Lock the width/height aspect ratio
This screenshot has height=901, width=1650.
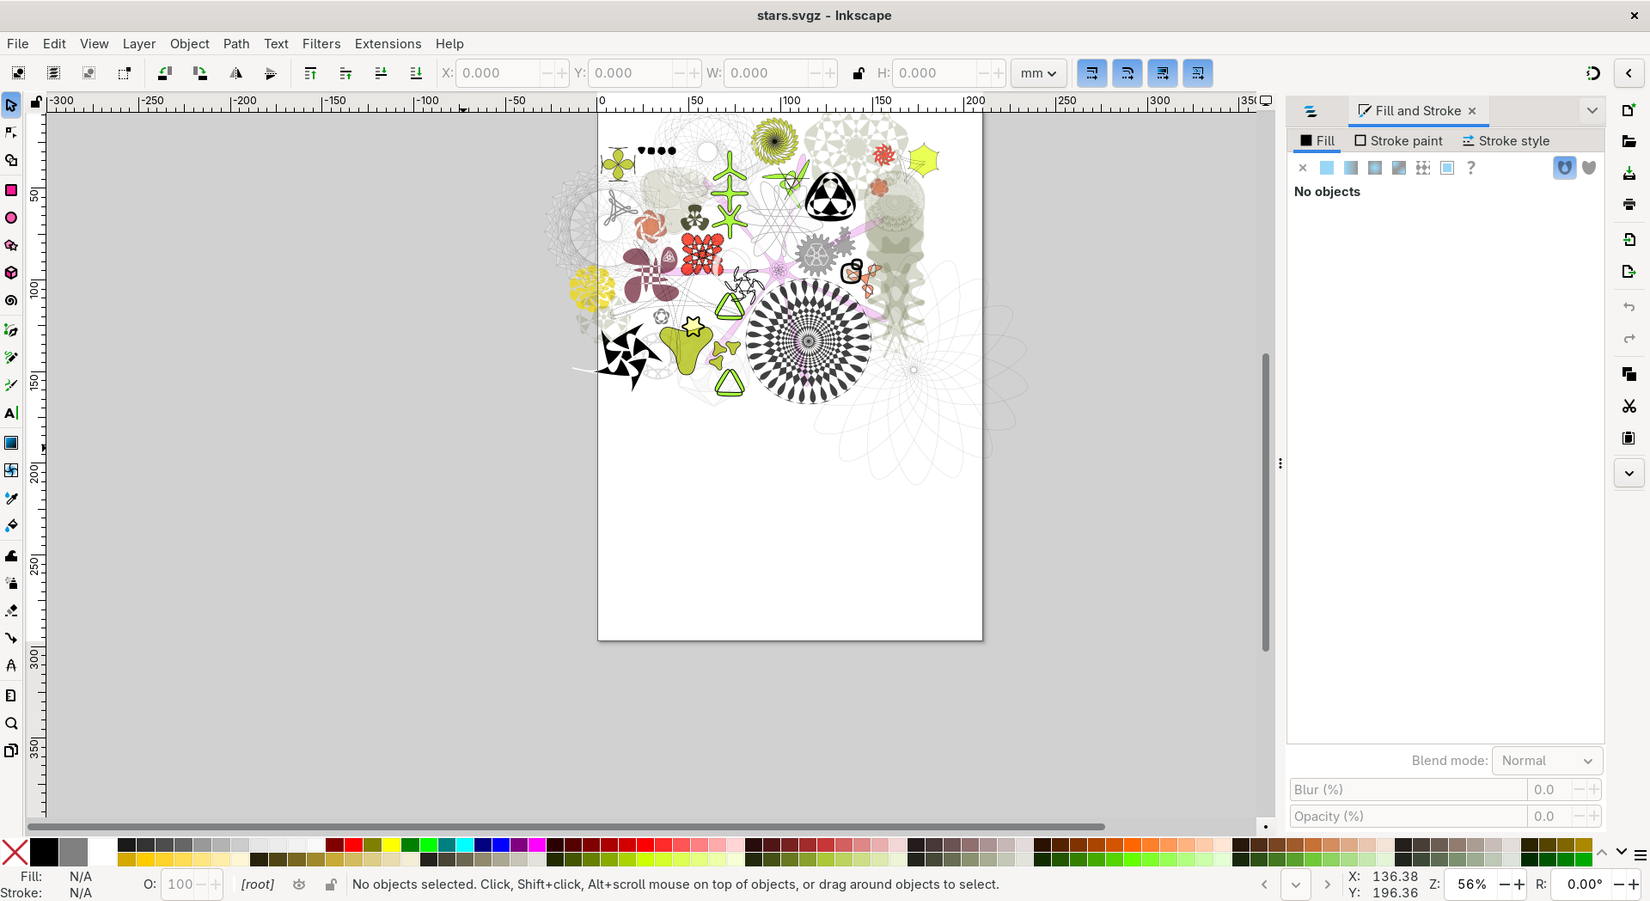(858, 72)
